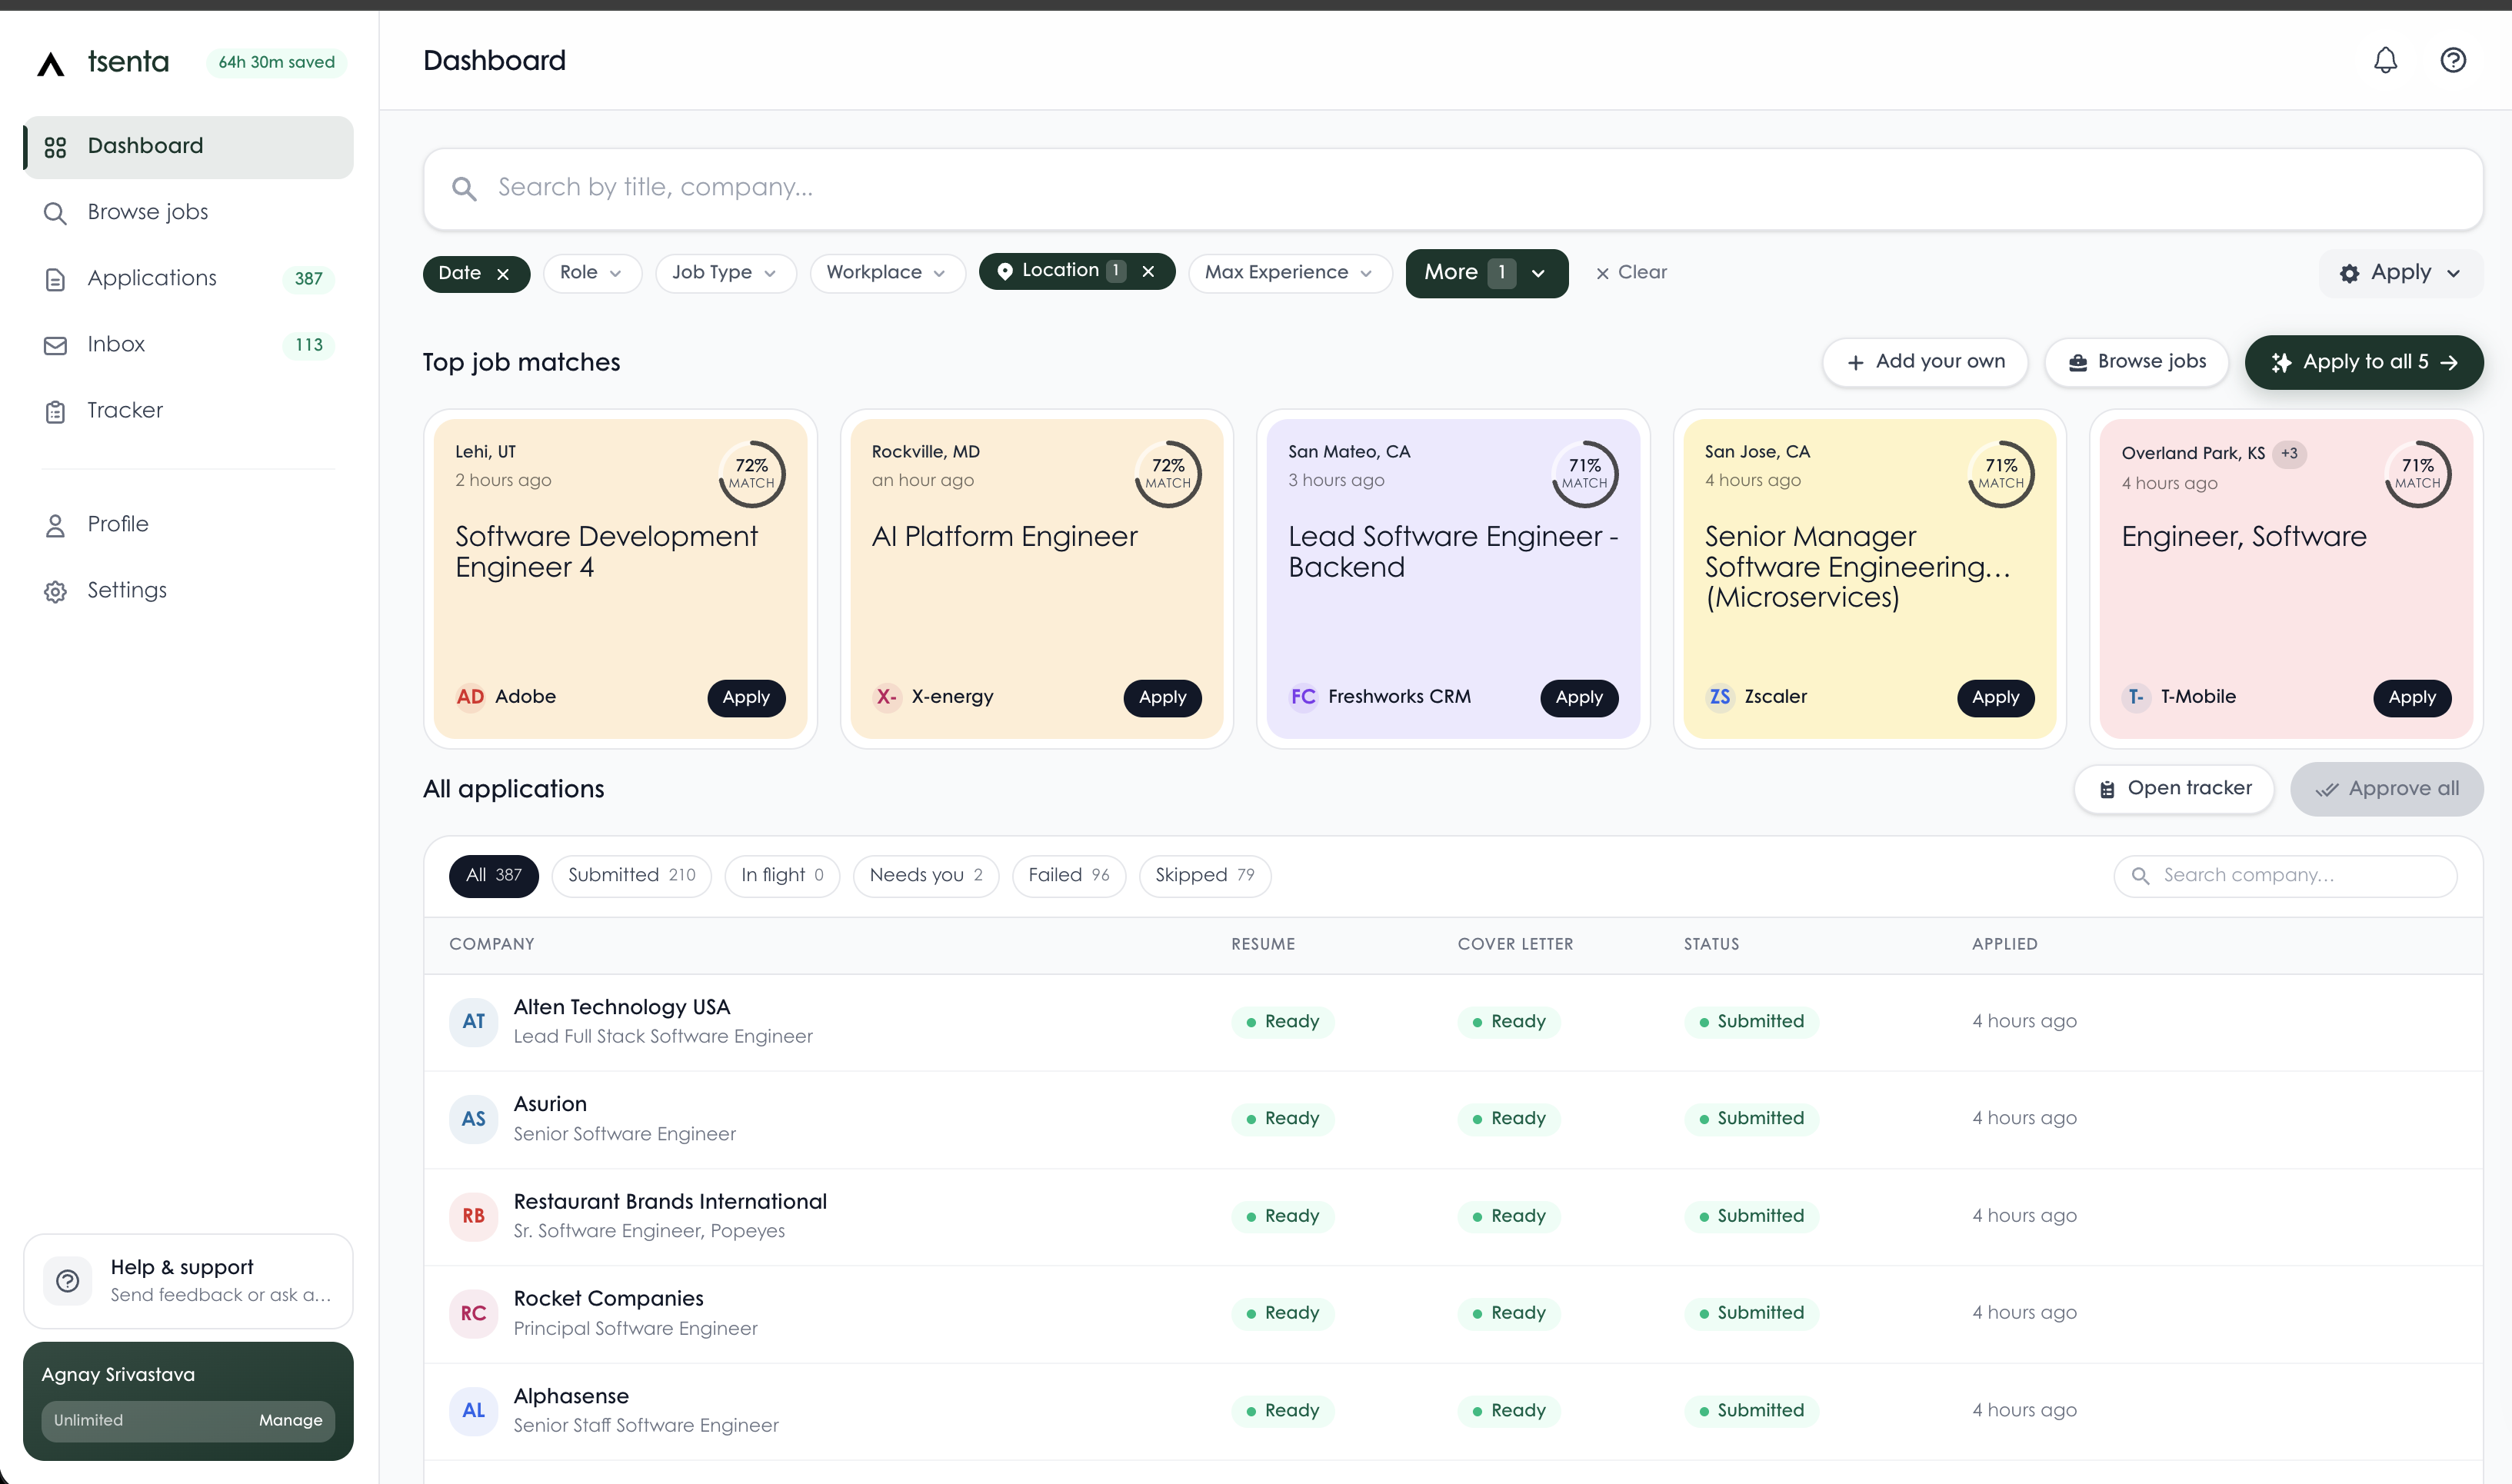Click the Browse jobs button near top matches
This screenshot has width=2512, height=1484.
click(x=2137, y=362)
